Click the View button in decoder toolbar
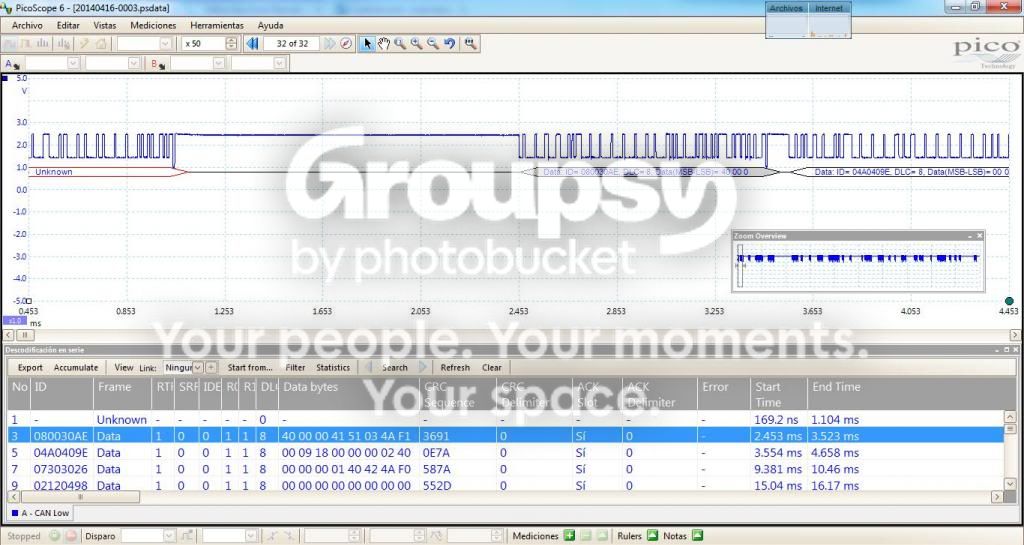 pos(123,367)
